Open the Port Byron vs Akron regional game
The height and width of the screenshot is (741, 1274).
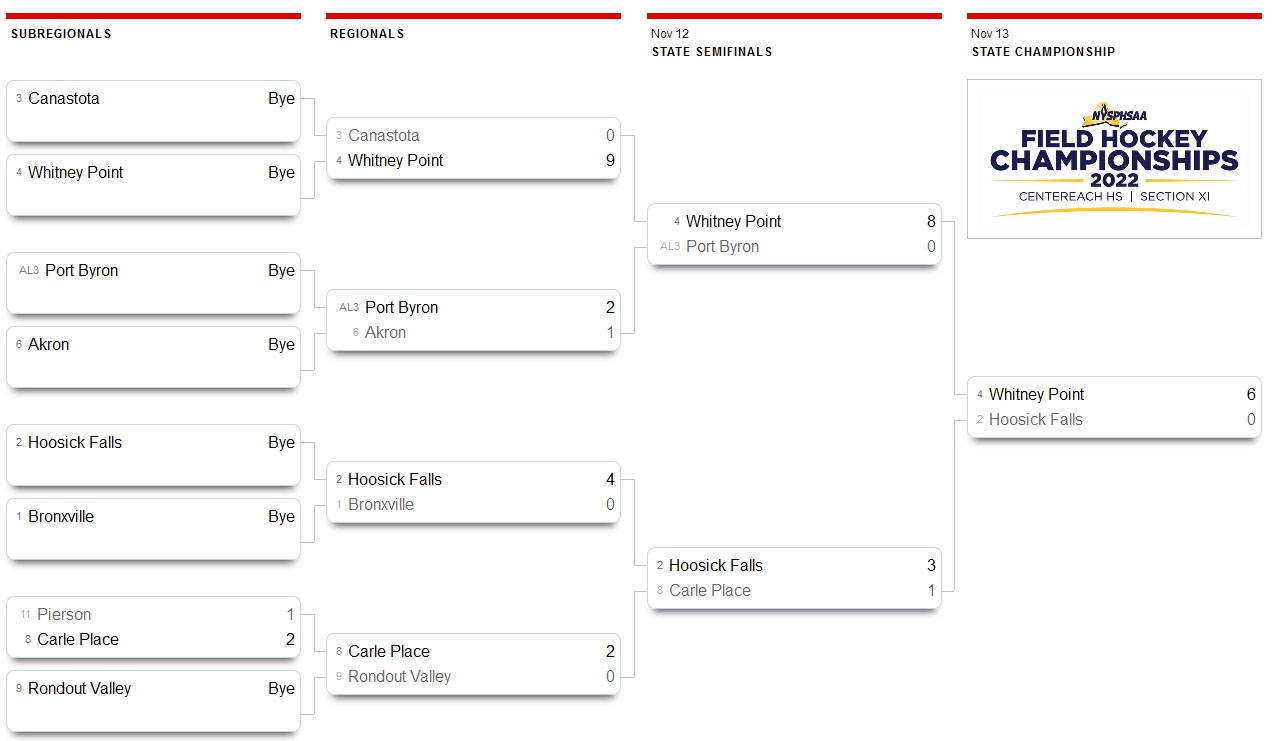point(473,320)
